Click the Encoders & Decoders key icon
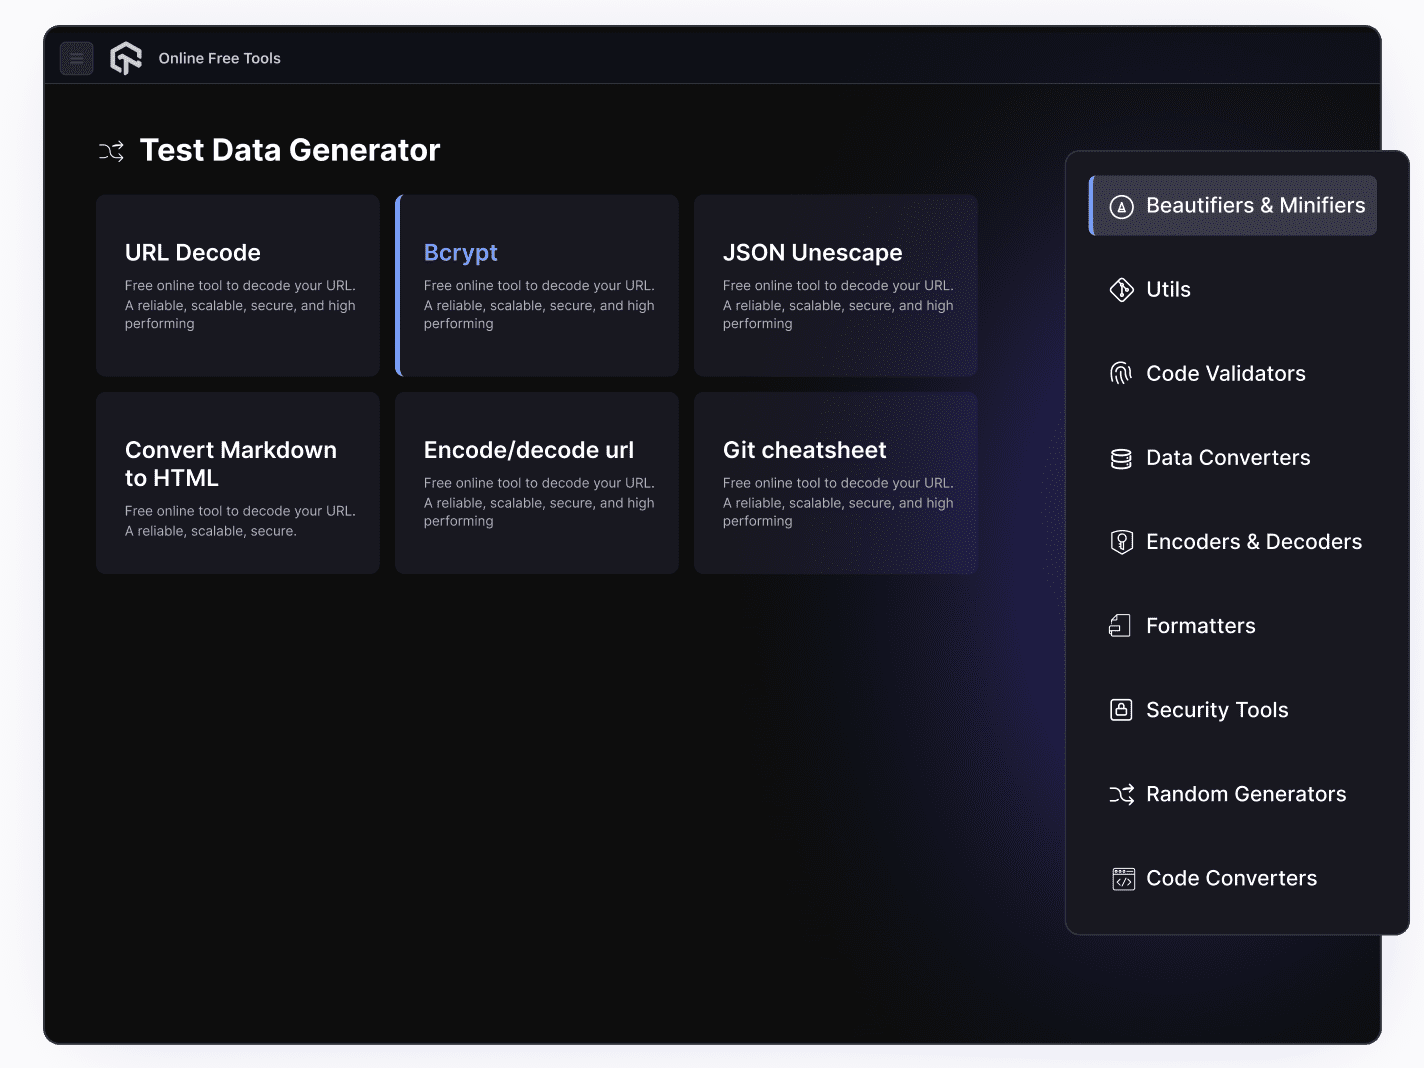Image resolution: width=1424 pixels, height=1068 pixels. 1122,541
